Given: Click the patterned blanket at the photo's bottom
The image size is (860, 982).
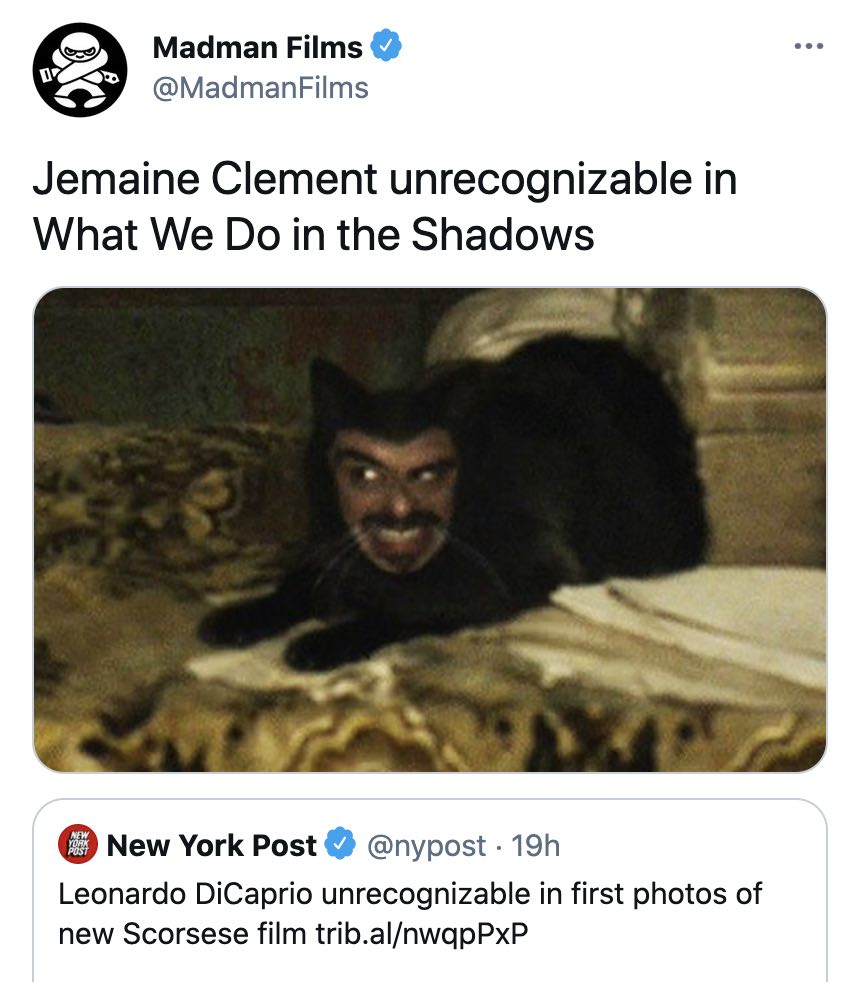Looking at the screenshot, I should tap(430, 726).
